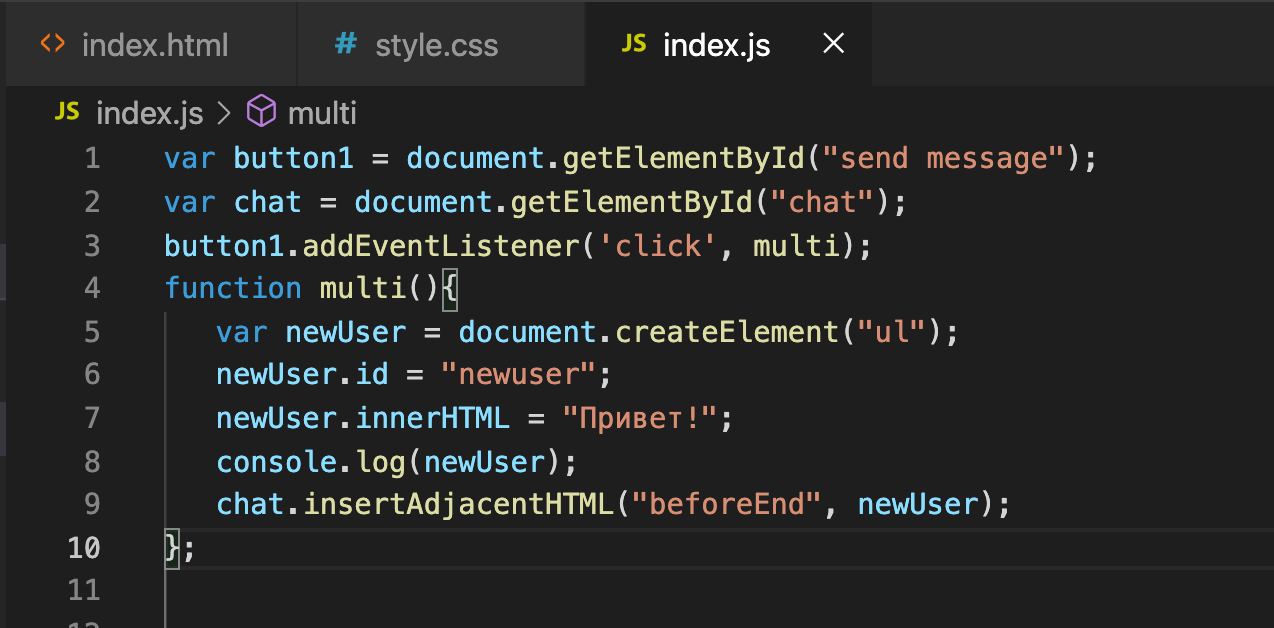The image size is (1274, 628).
Task: Click the HTML file icon on index.html tab
Action: point(54,44)
